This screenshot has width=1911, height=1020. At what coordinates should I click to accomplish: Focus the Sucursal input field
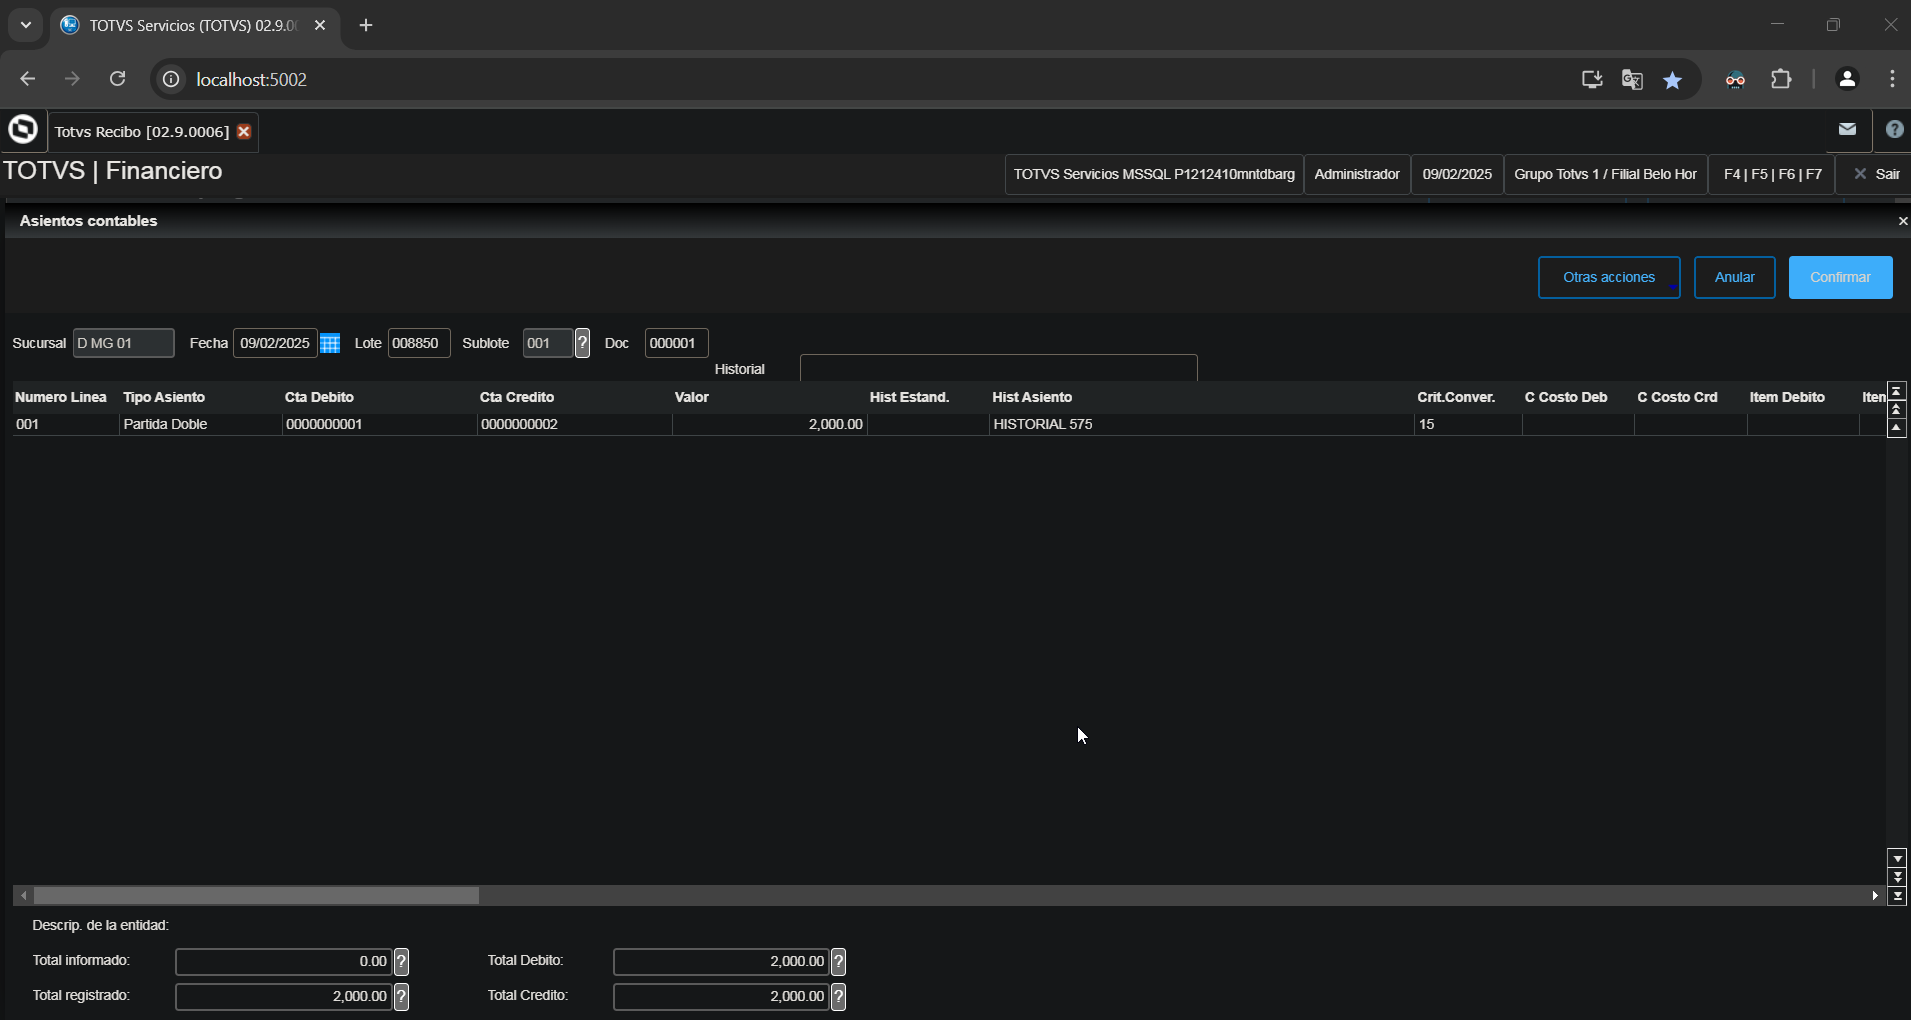coord(124,343)
